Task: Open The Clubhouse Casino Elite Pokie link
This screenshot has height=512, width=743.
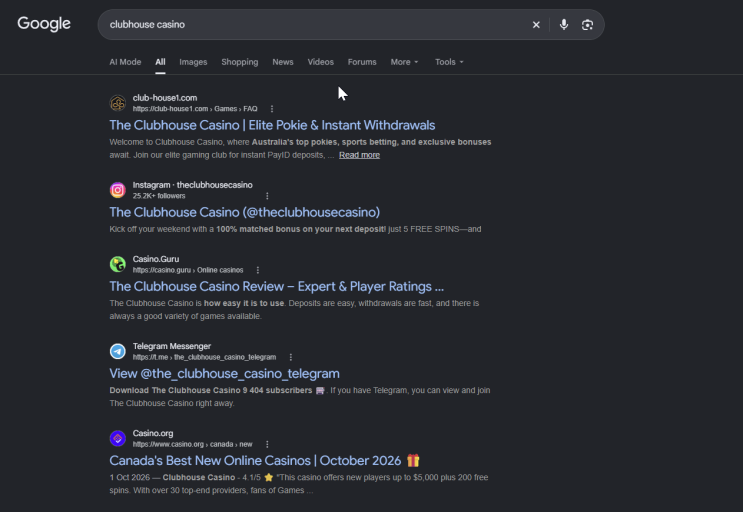Action: (x=272, y=125)
